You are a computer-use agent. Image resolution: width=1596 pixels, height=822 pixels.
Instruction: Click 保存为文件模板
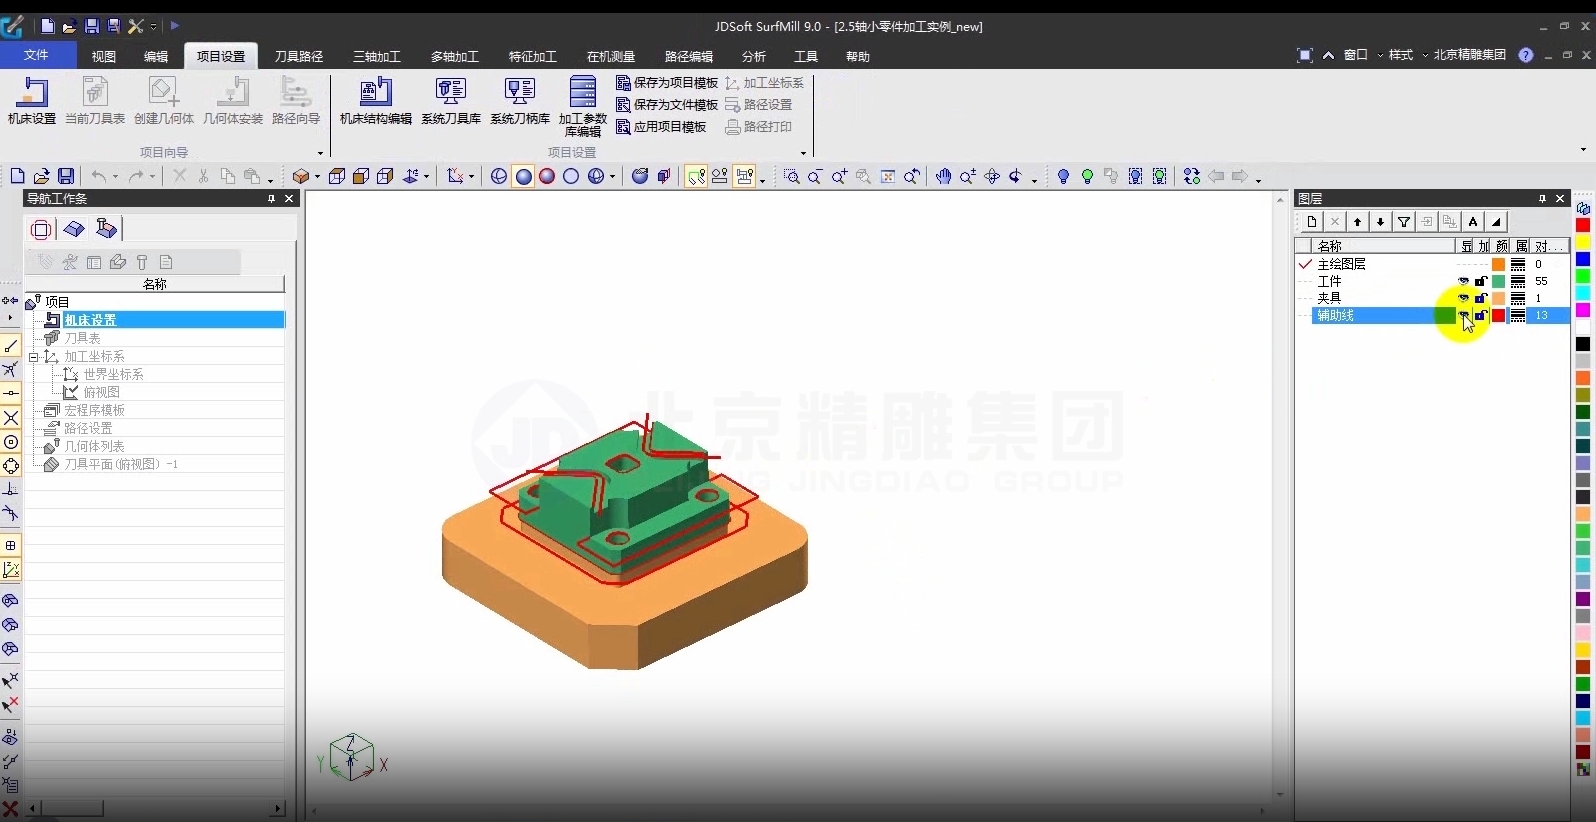667,105
